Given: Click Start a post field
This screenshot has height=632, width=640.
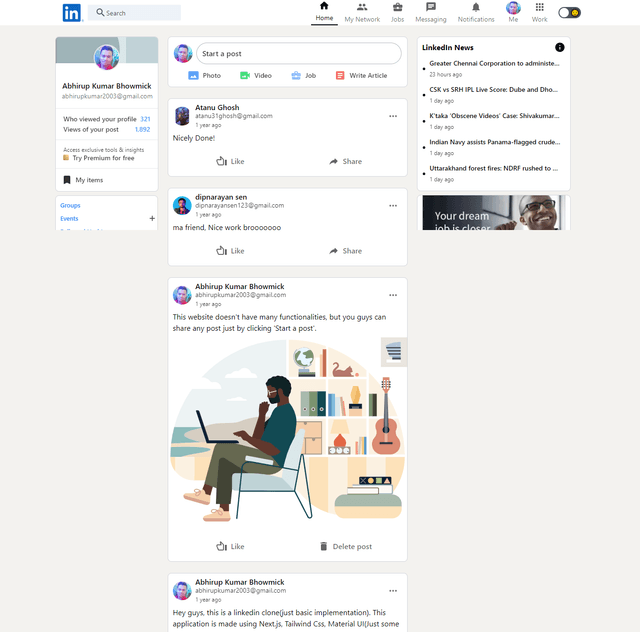Looking at the screenshot, I should click(x=299, y=53).
